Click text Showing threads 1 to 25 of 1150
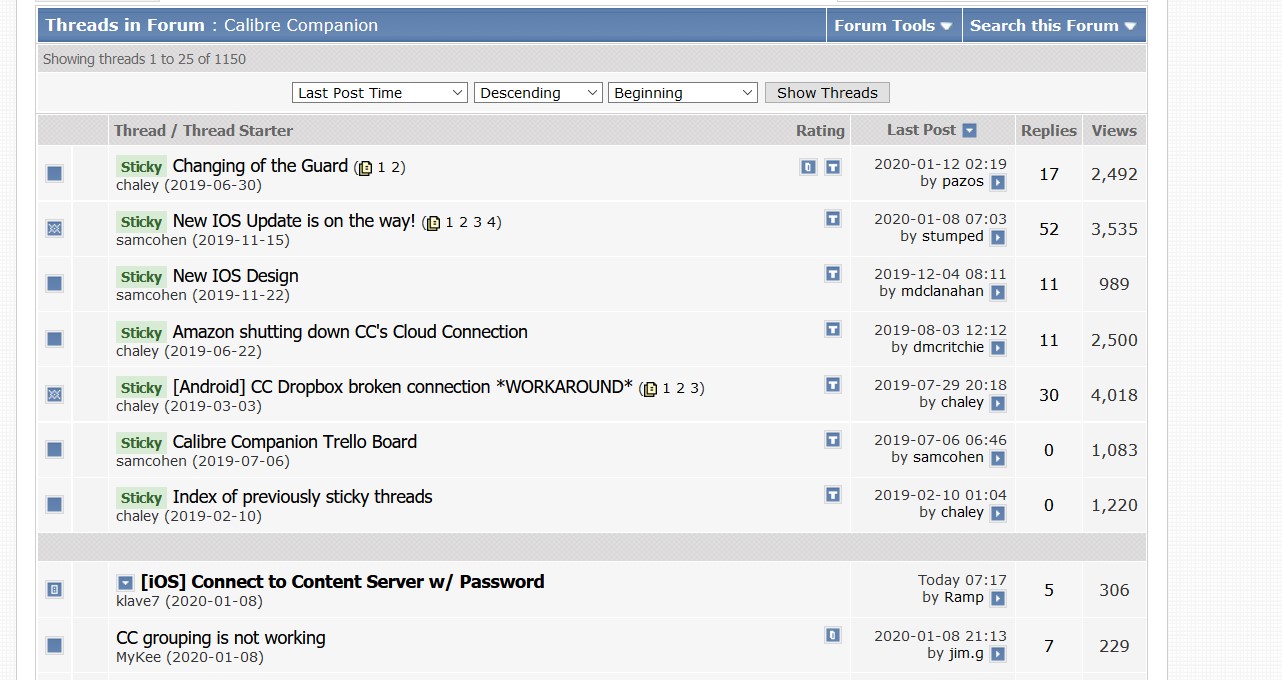 (144, 59)
